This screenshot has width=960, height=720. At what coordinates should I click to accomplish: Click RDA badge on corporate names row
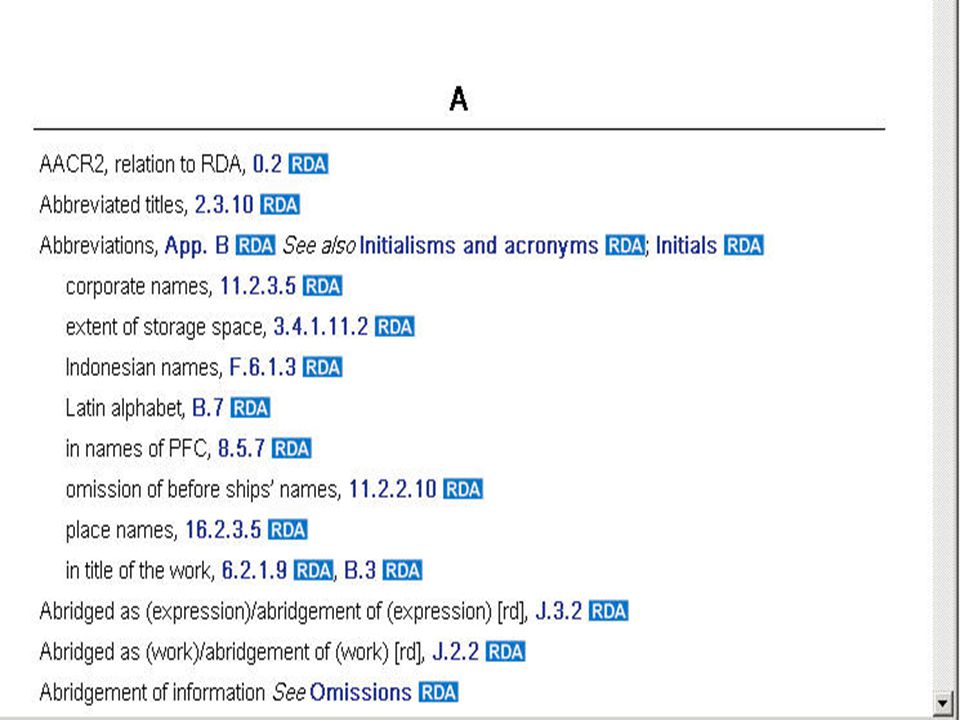pyautogui.click(x=323, y=286)
